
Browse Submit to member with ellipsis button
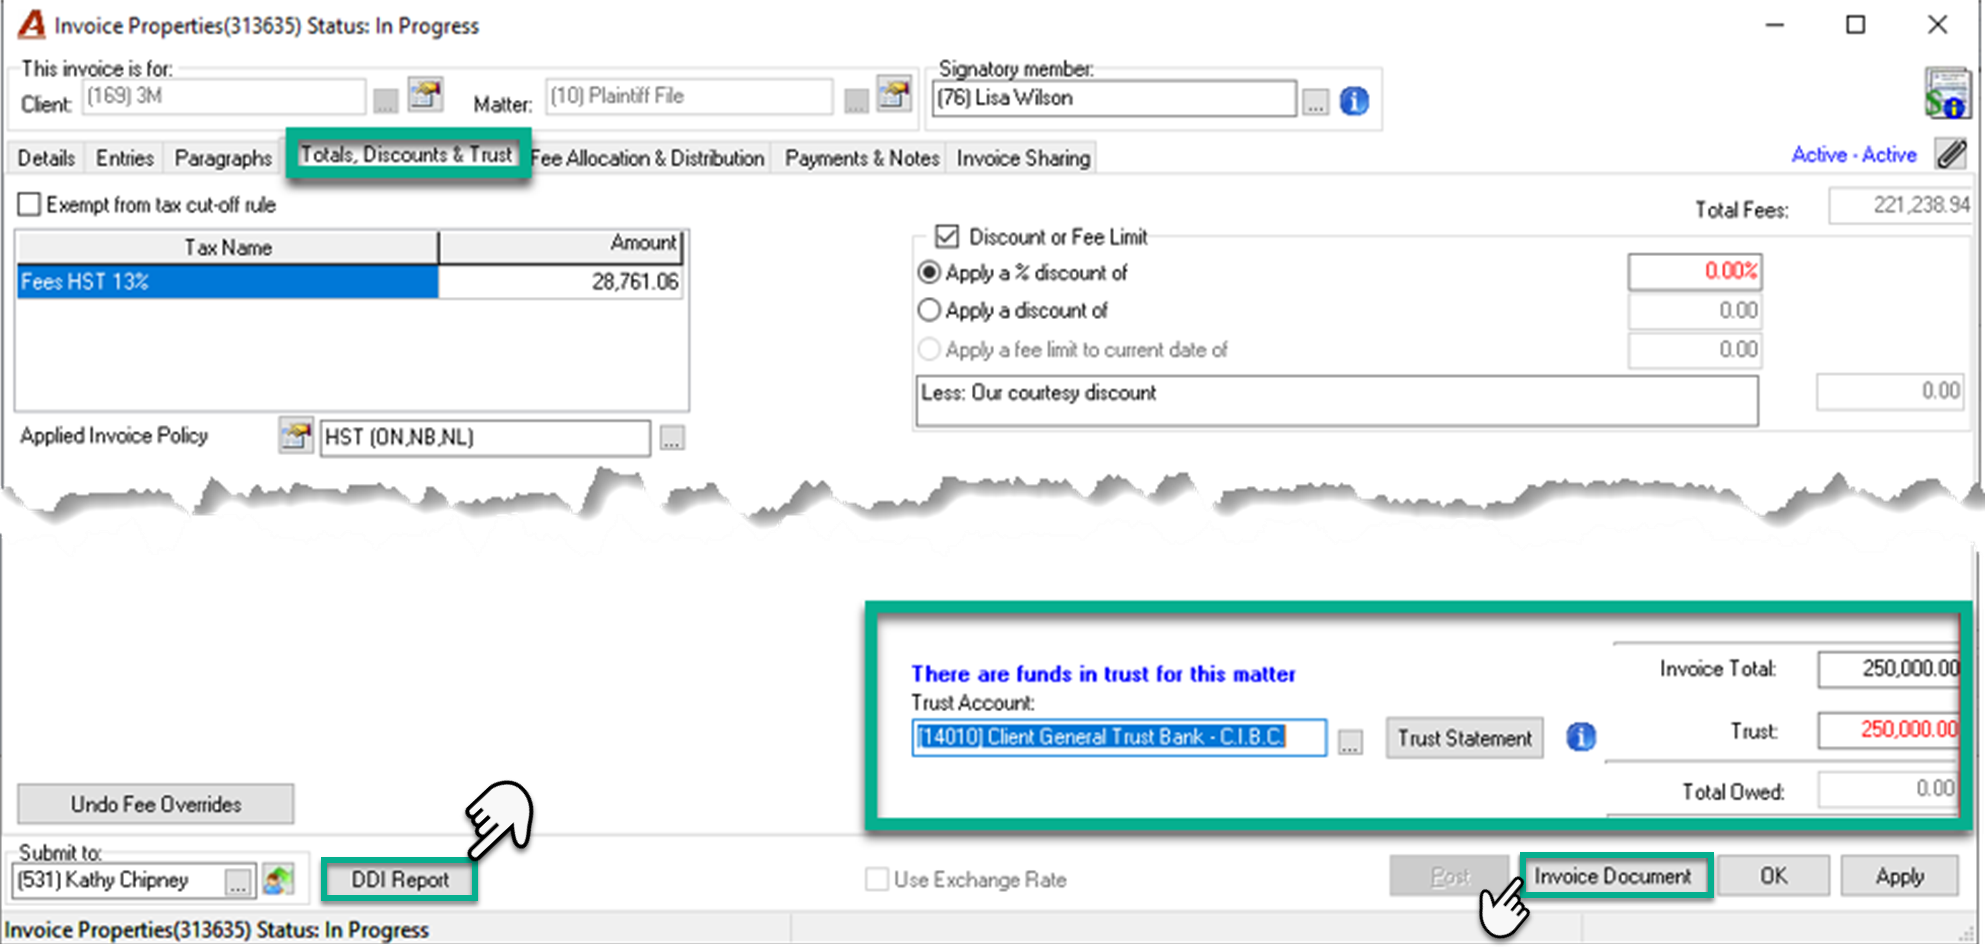(x=238, y=882)
